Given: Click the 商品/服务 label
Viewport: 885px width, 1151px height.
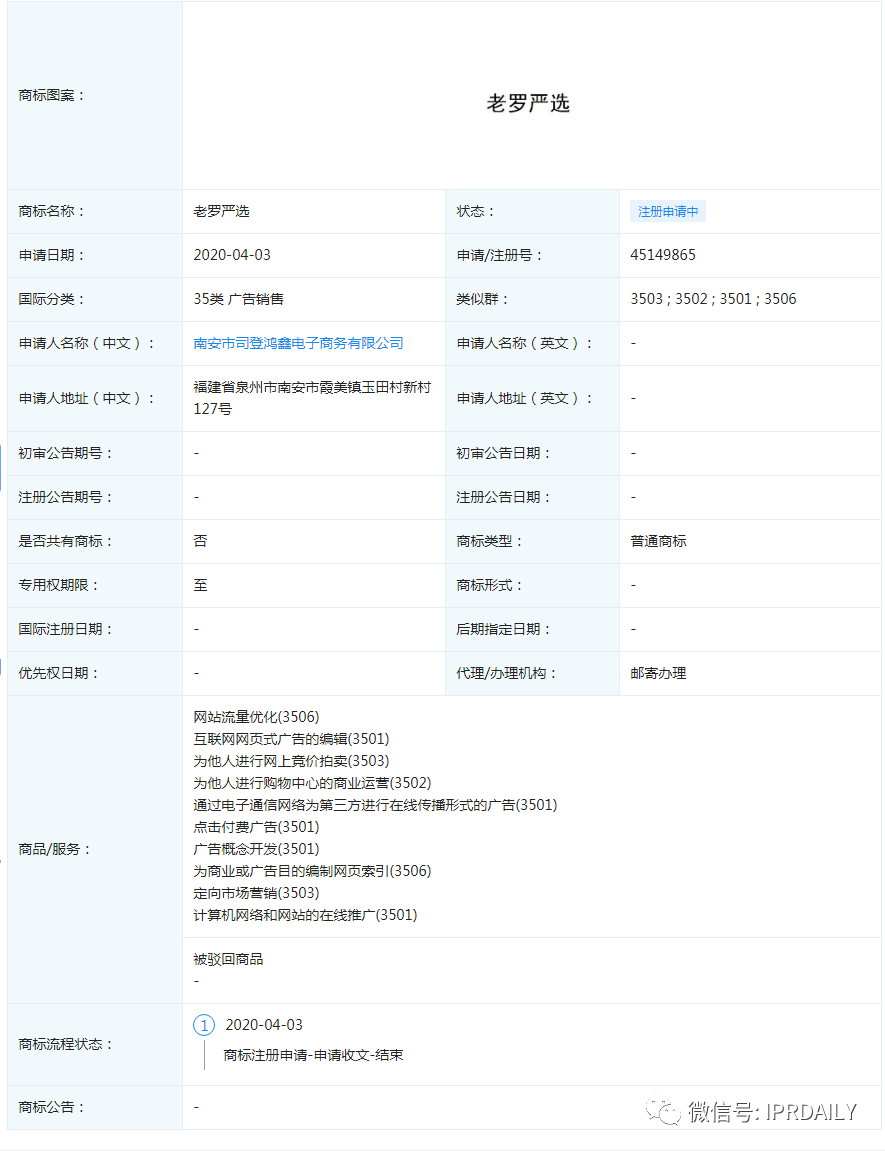Looking at the screenshot, I should click(x=55, y=849).
